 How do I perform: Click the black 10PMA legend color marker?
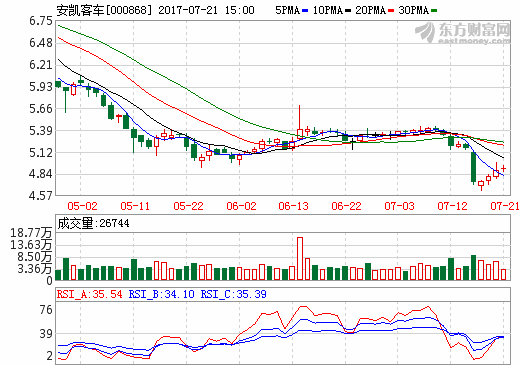348,11
